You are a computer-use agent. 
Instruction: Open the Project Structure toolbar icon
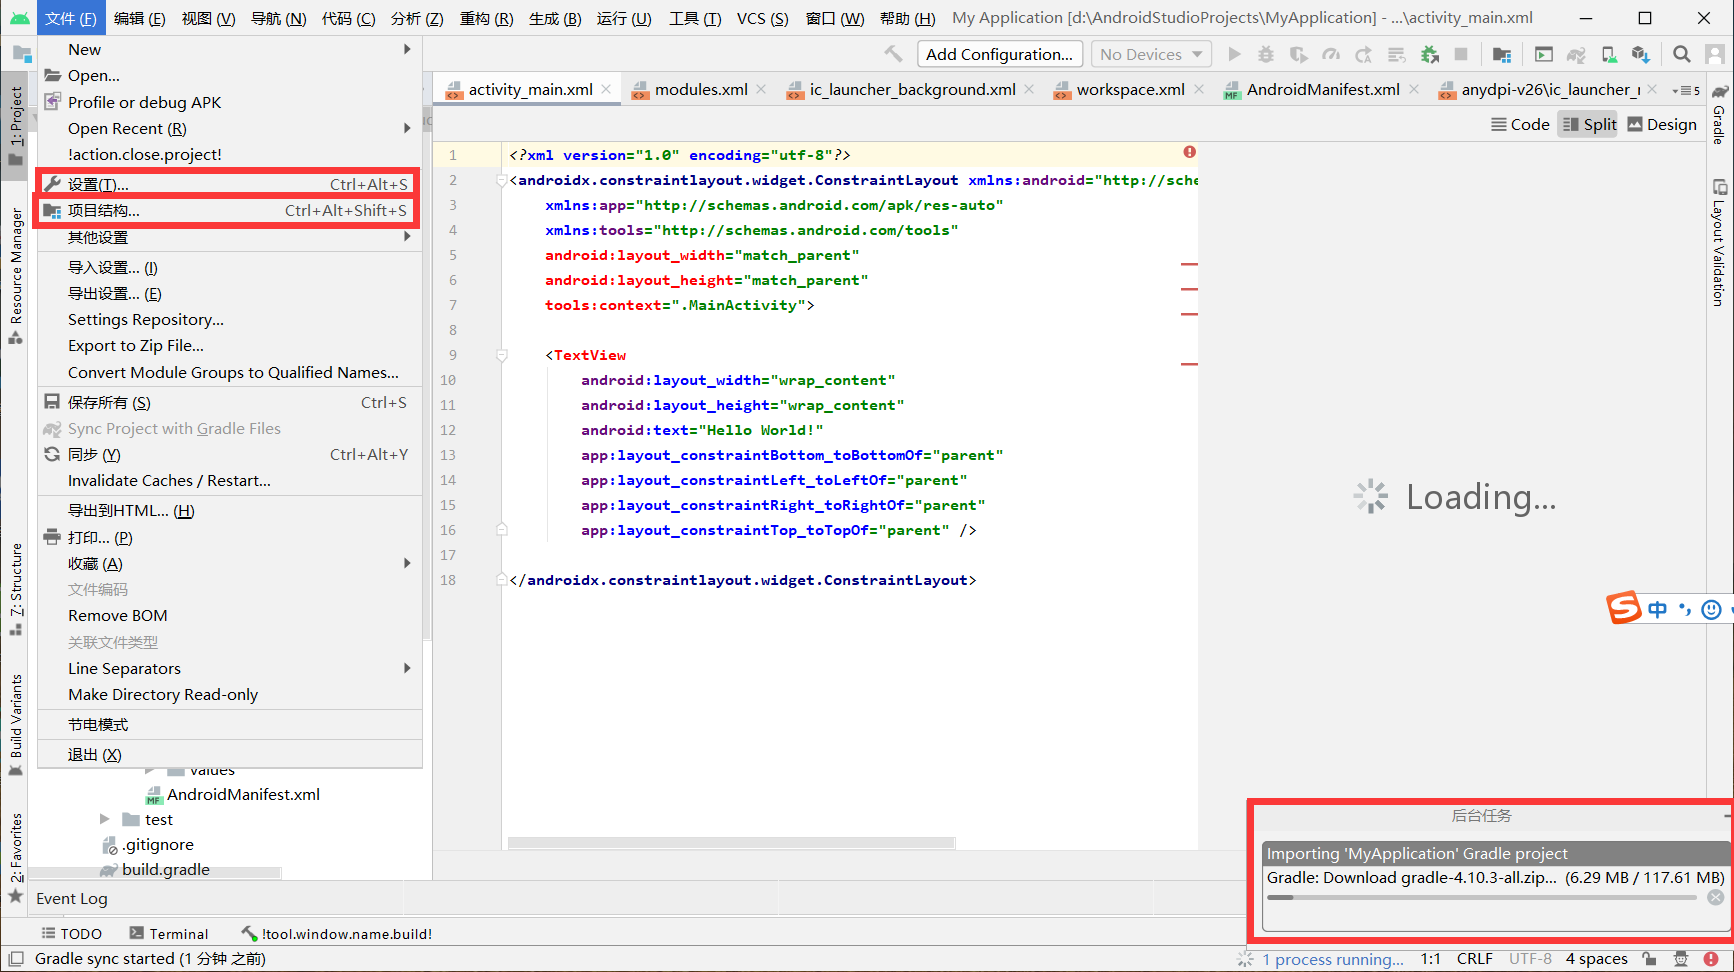(1501, 54)
